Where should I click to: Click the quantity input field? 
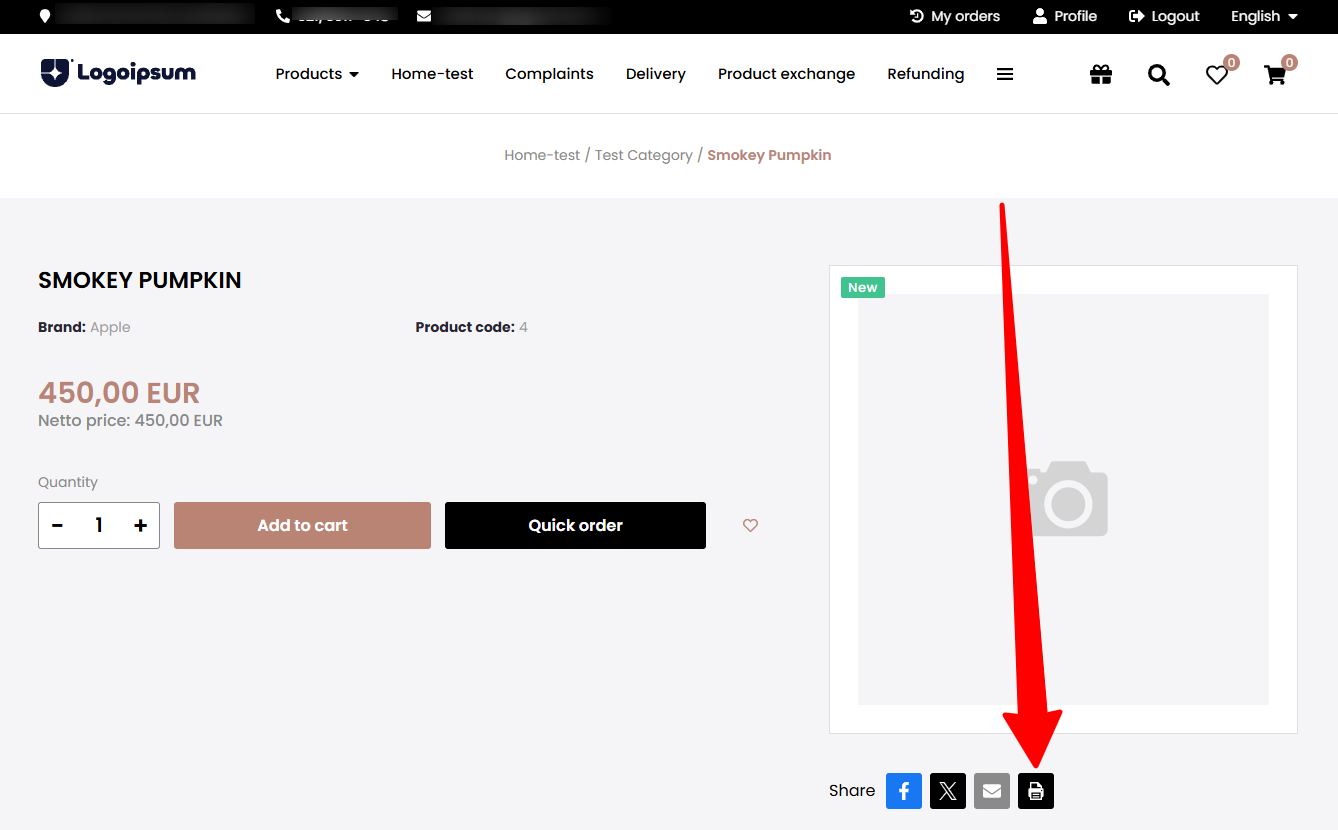98,525
